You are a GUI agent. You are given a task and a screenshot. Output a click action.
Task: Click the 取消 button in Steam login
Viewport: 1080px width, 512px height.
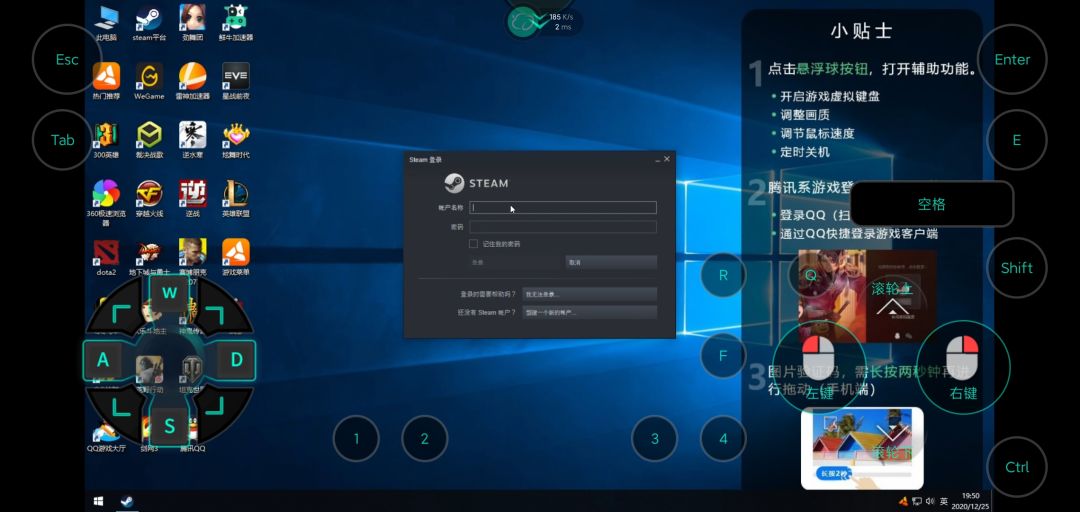click(611, 263)
